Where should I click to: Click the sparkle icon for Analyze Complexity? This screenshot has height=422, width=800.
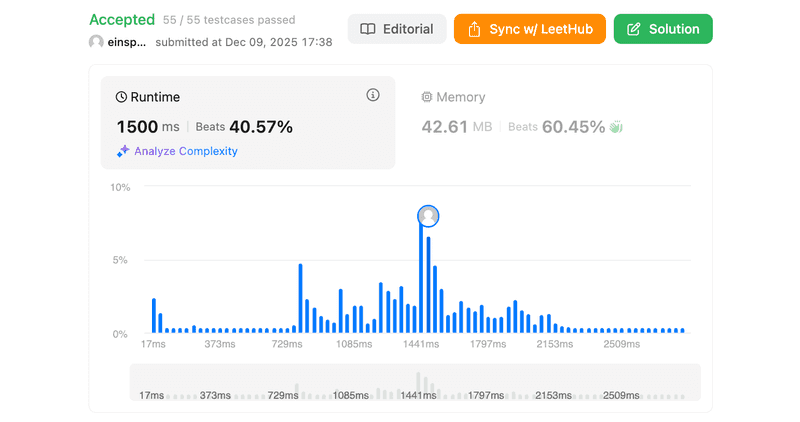pos(123,151)
